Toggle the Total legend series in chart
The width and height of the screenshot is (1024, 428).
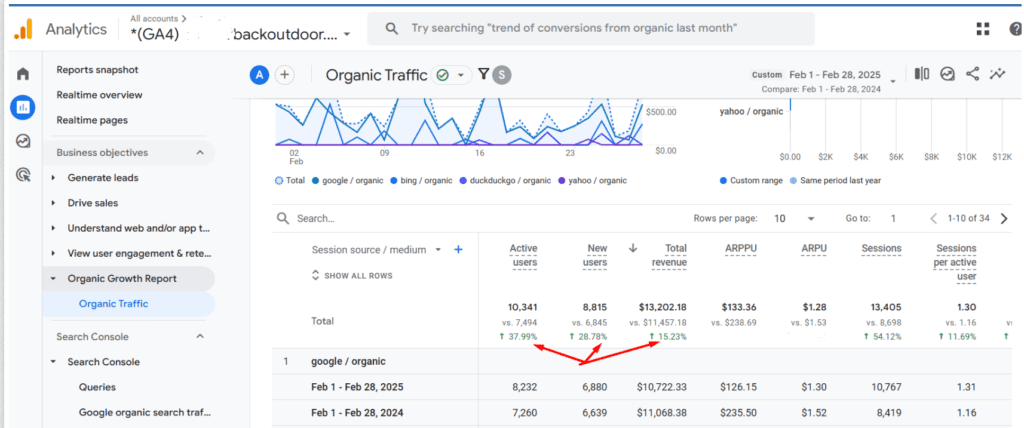pos(290,181)
